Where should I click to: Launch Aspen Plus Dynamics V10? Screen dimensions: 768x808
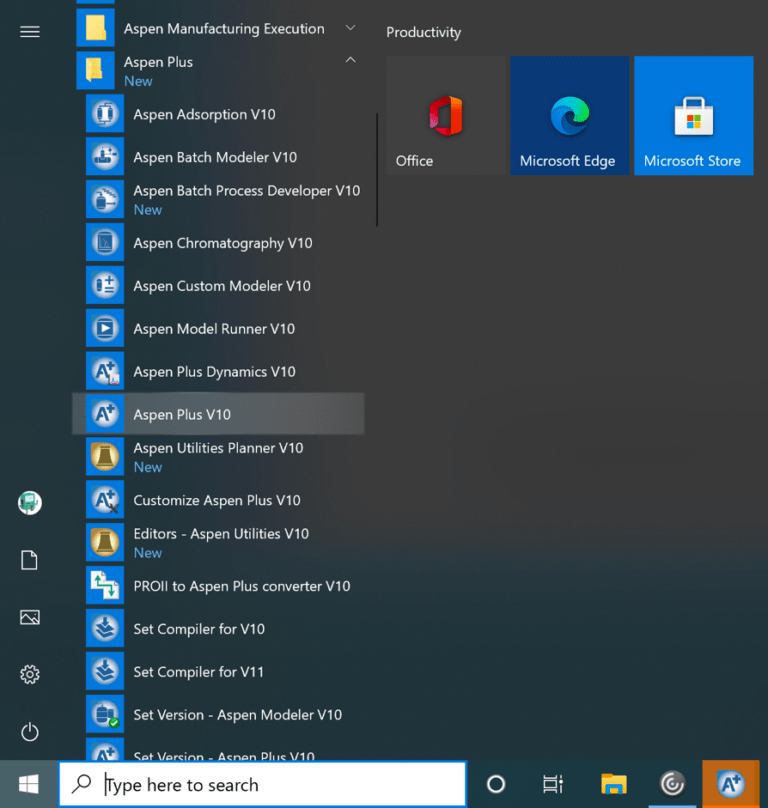coord(214,372)
